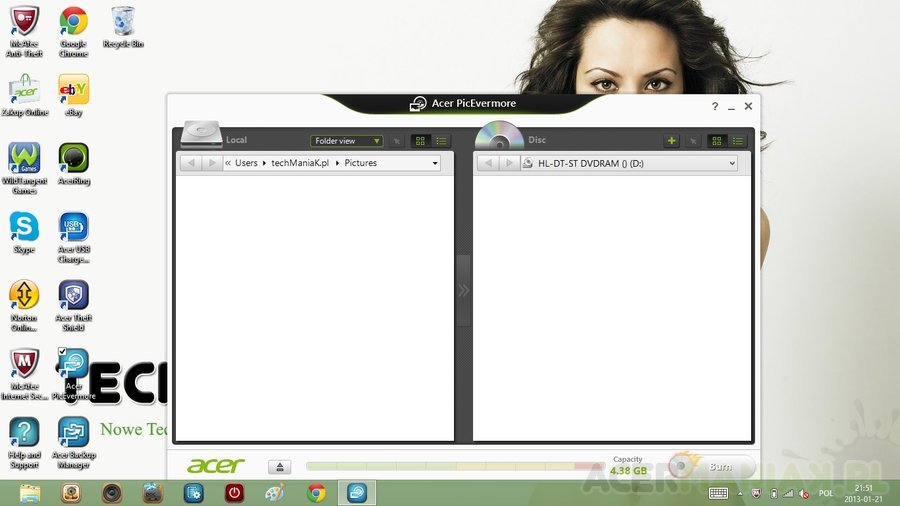Open the Recycle Bin
Image resolution: width=900 pixels, height=506 pixels.
pos(123,27)
